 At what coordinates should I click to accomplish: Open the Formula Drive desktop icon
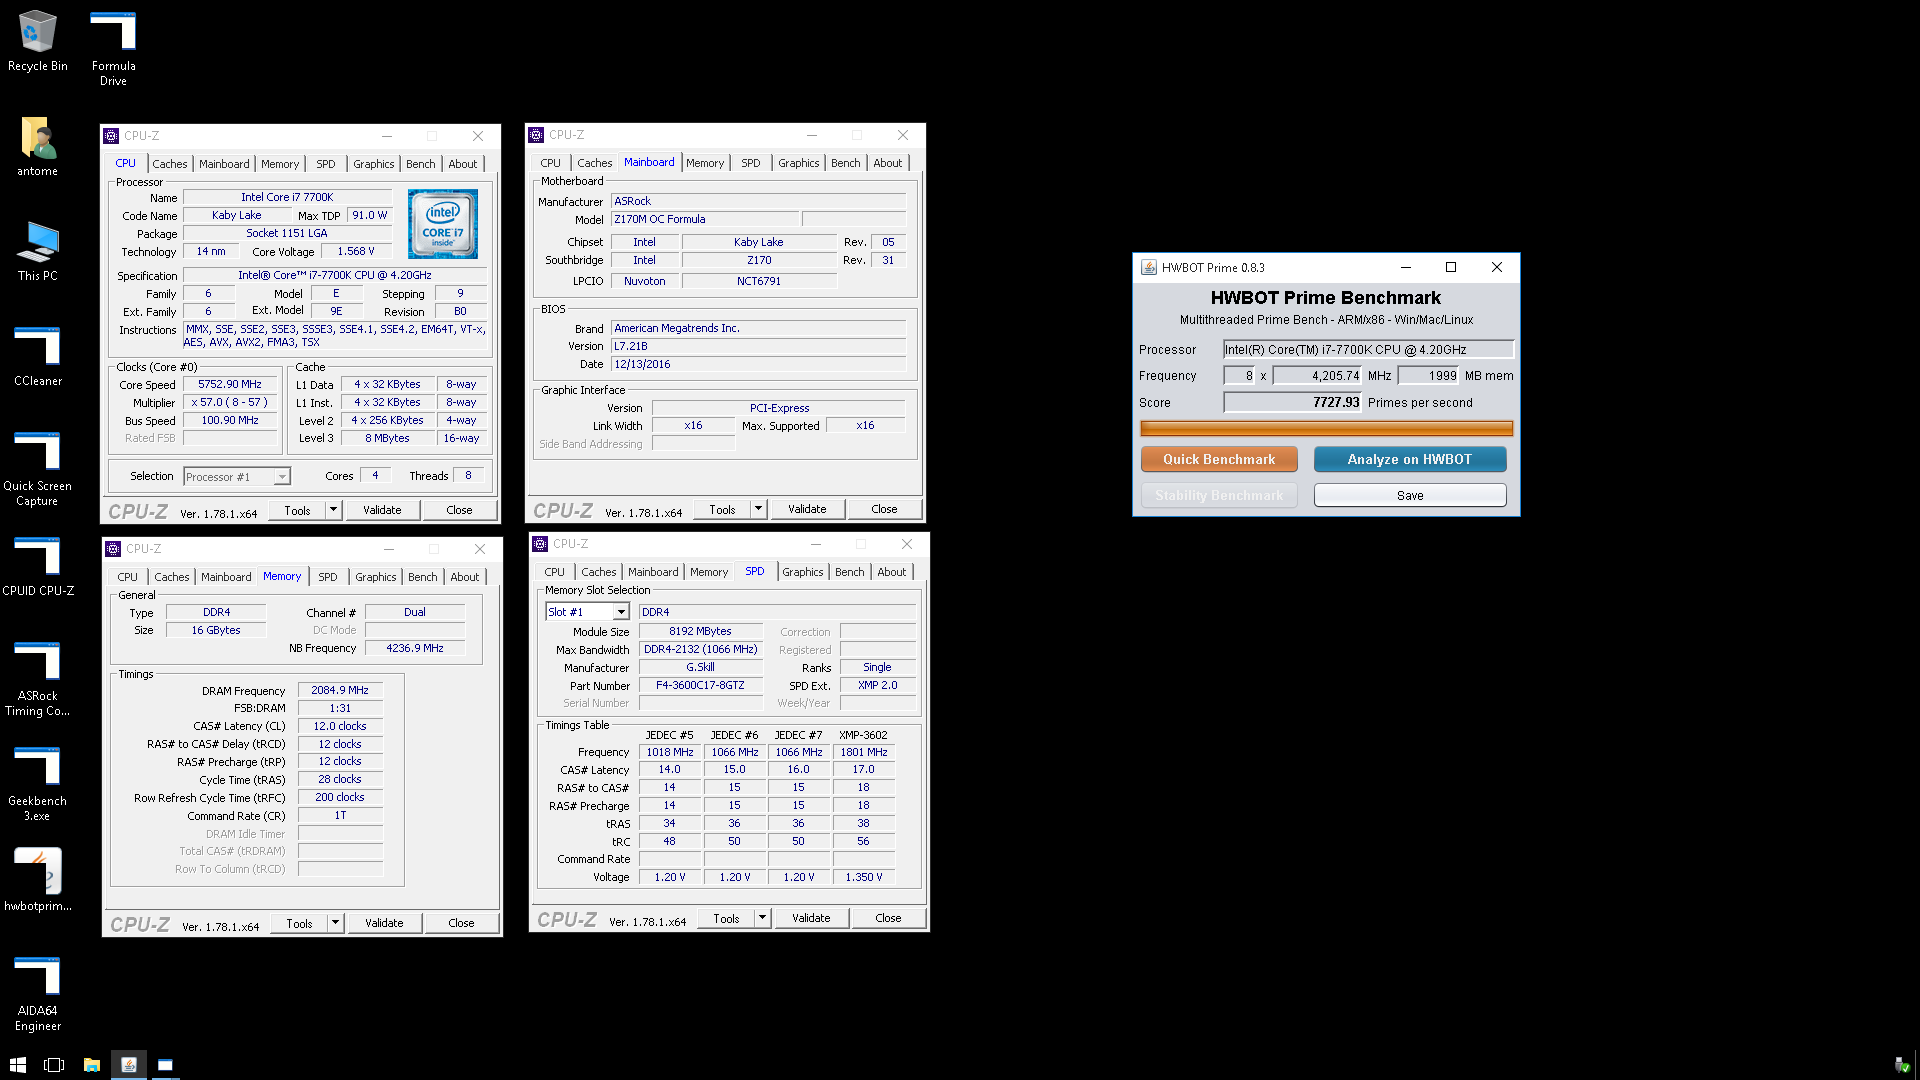(x=113, y=48)
